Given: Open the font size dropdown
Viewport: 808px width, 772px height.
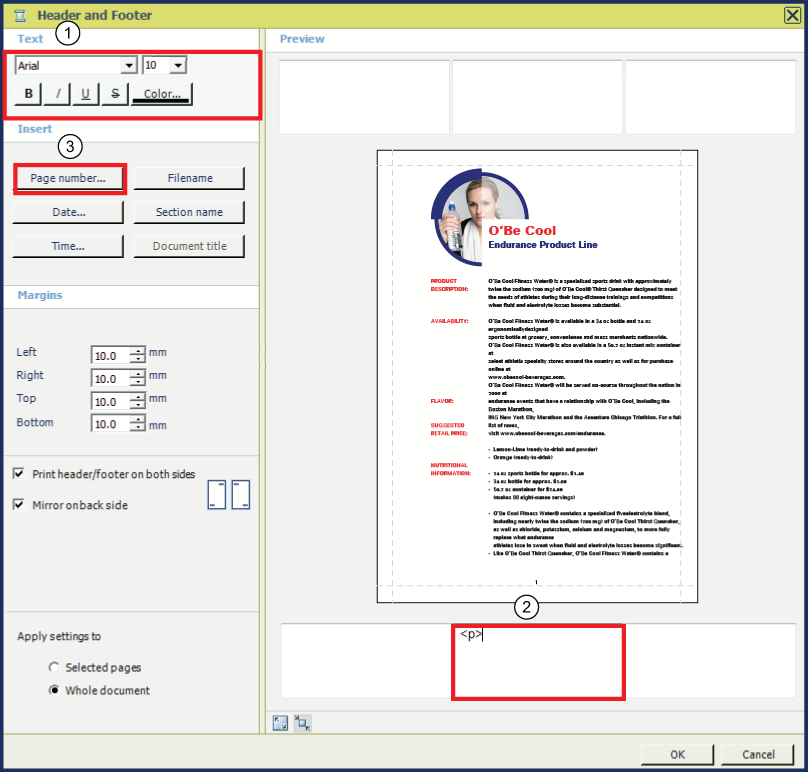Looking at the screenshot, I should (x=178, y=65).
